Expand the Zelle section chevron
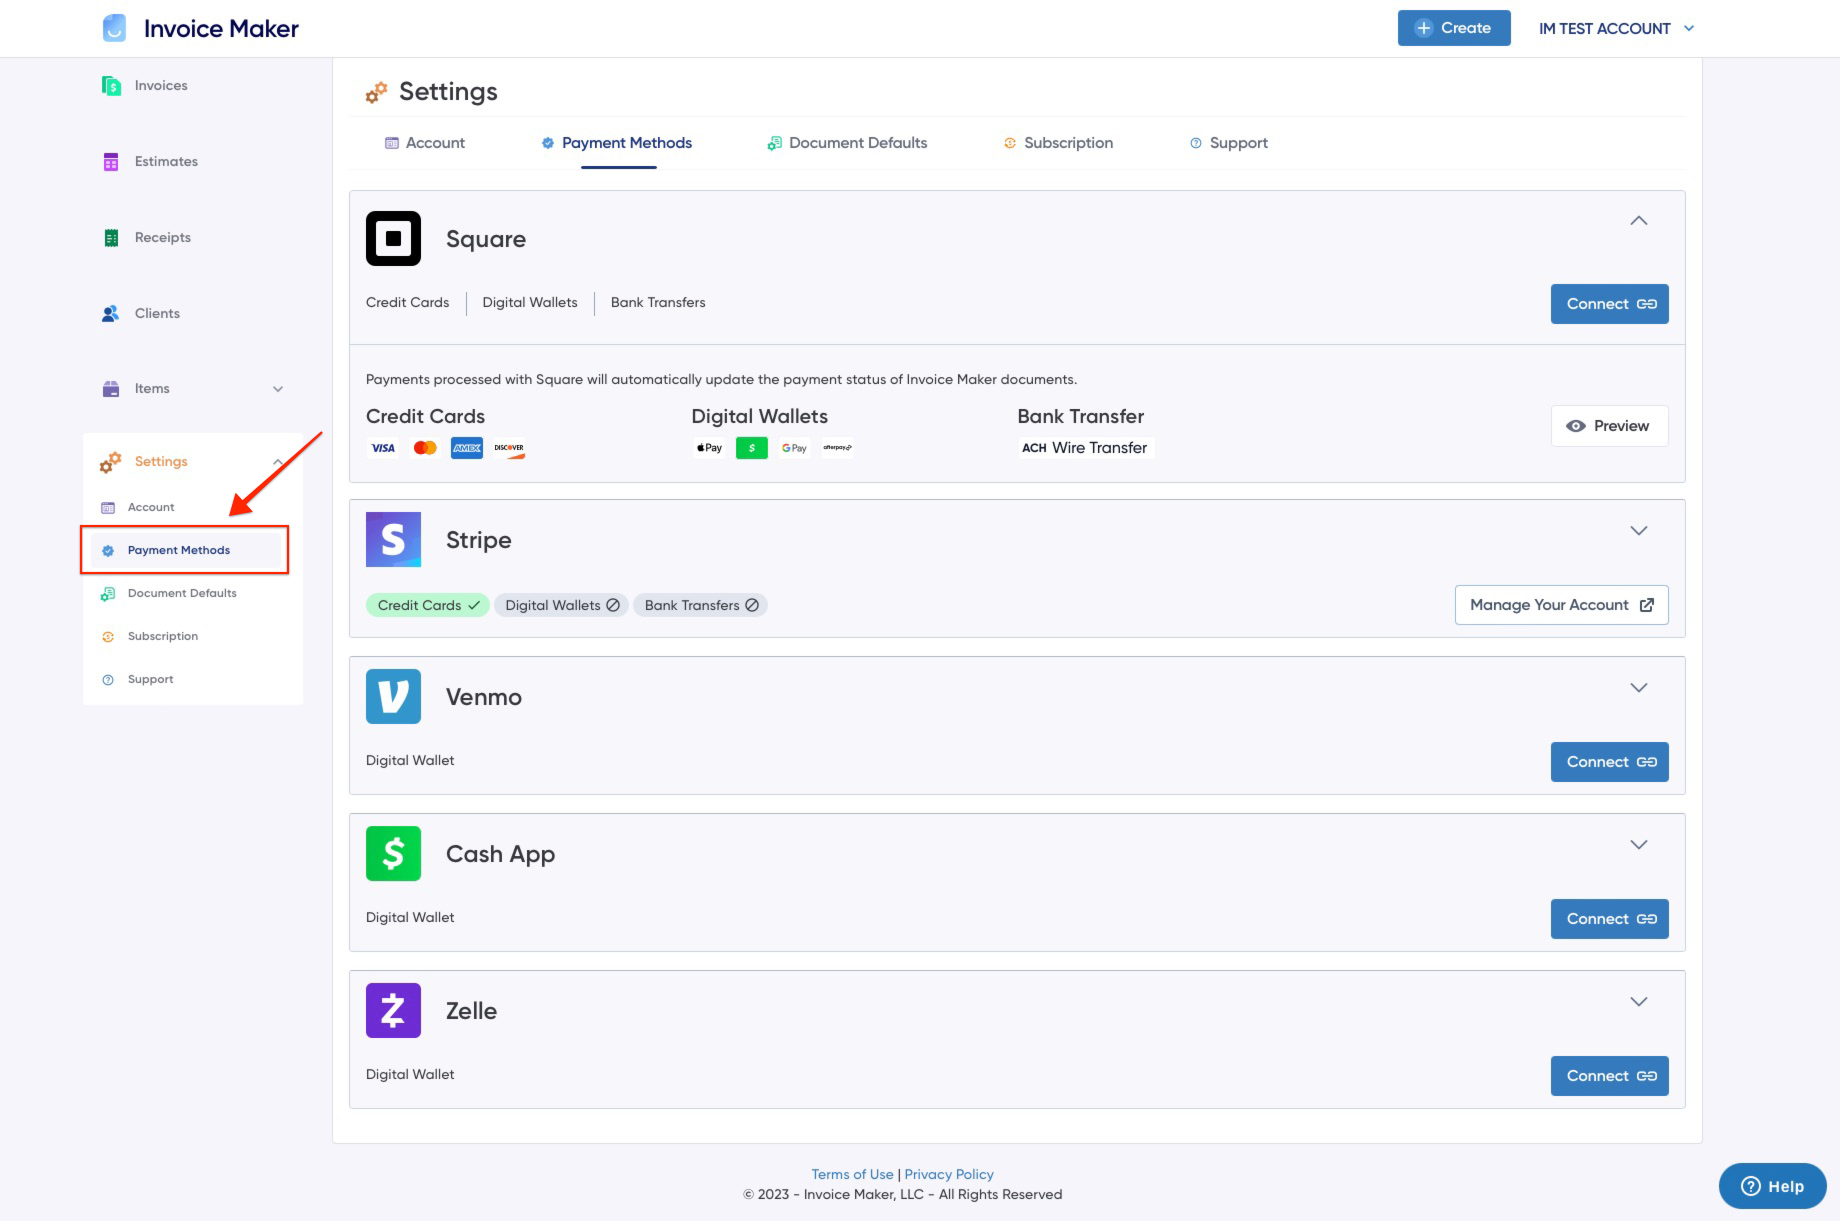The image size is (1840, 1221). point(1638,1002)
